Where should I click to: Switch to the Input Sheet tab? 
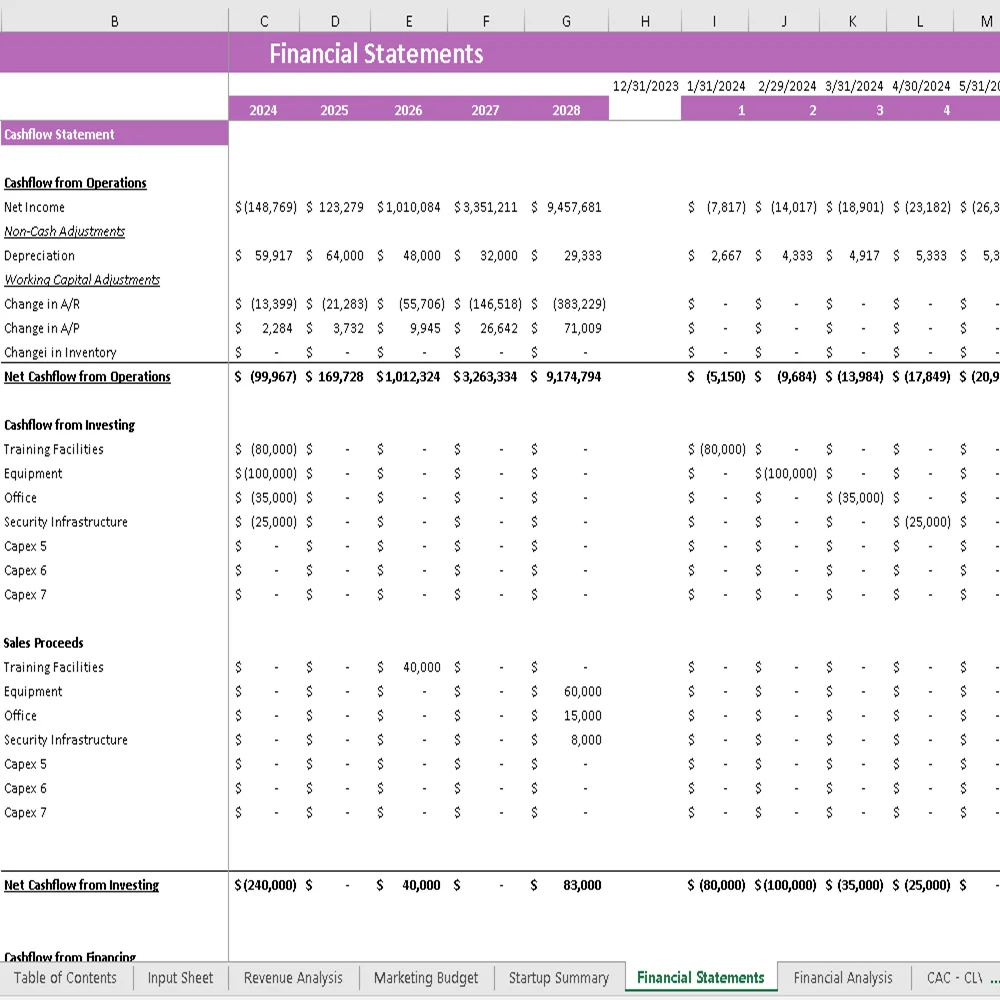tap(180, 978)
